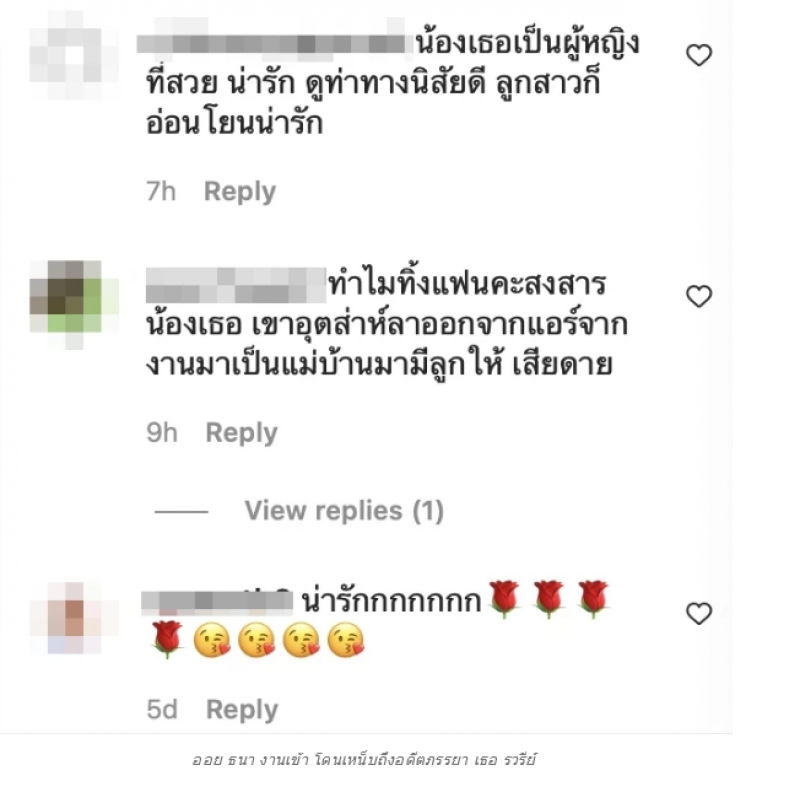
Task: Select the 7h timestamp
Action: 161,192
